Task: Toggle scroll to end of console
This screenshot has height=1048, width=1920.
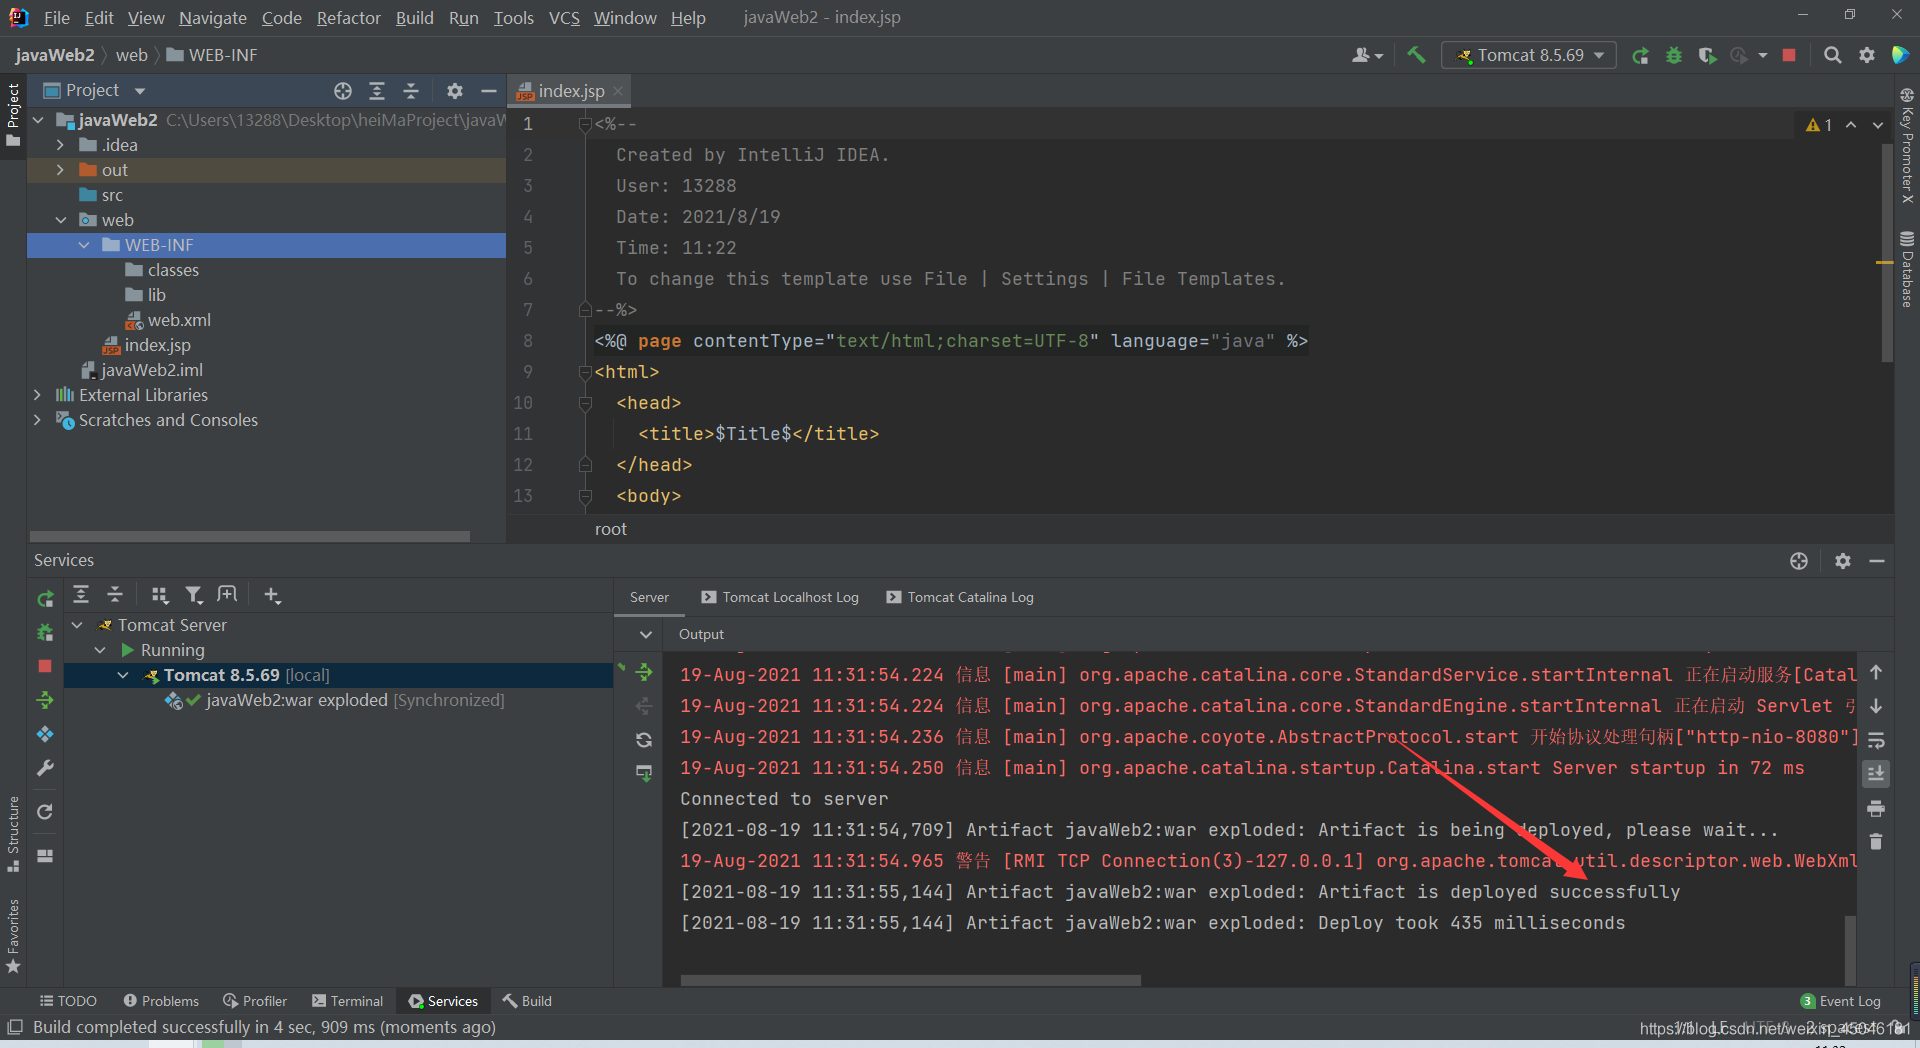Action: (1876, 774)
